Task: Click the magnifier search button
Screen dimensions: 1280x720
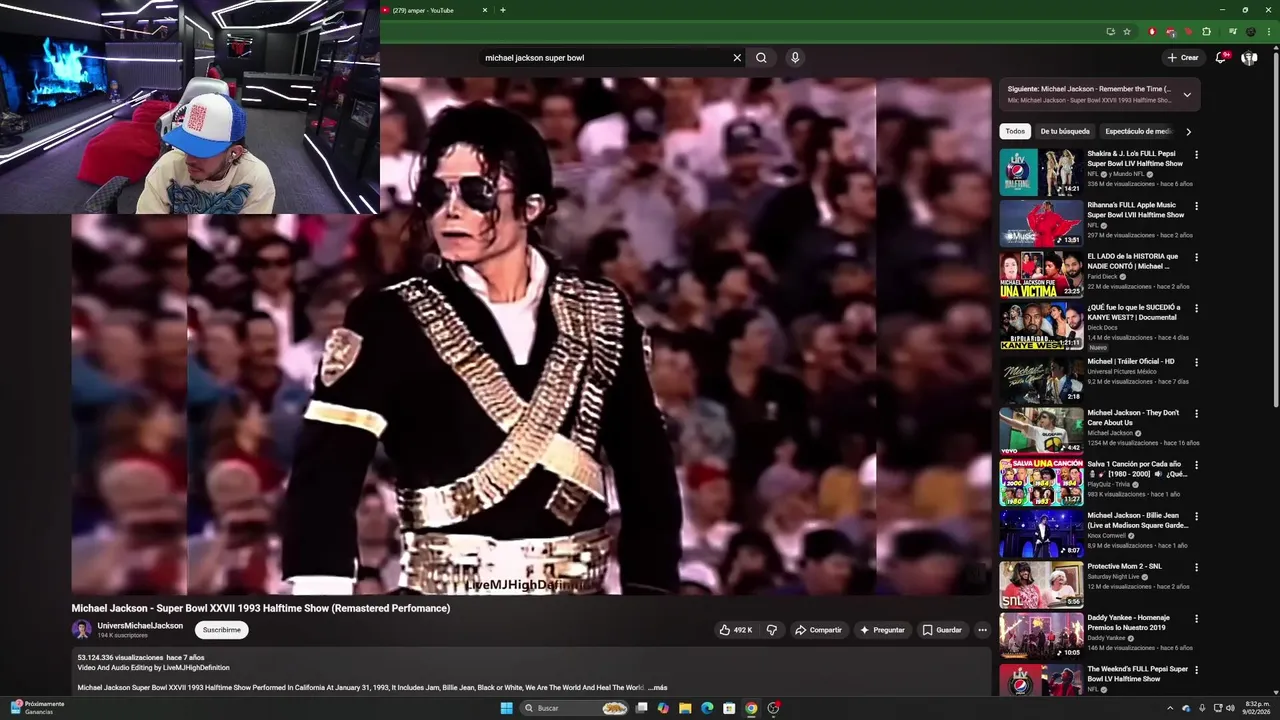Action: 761,58
